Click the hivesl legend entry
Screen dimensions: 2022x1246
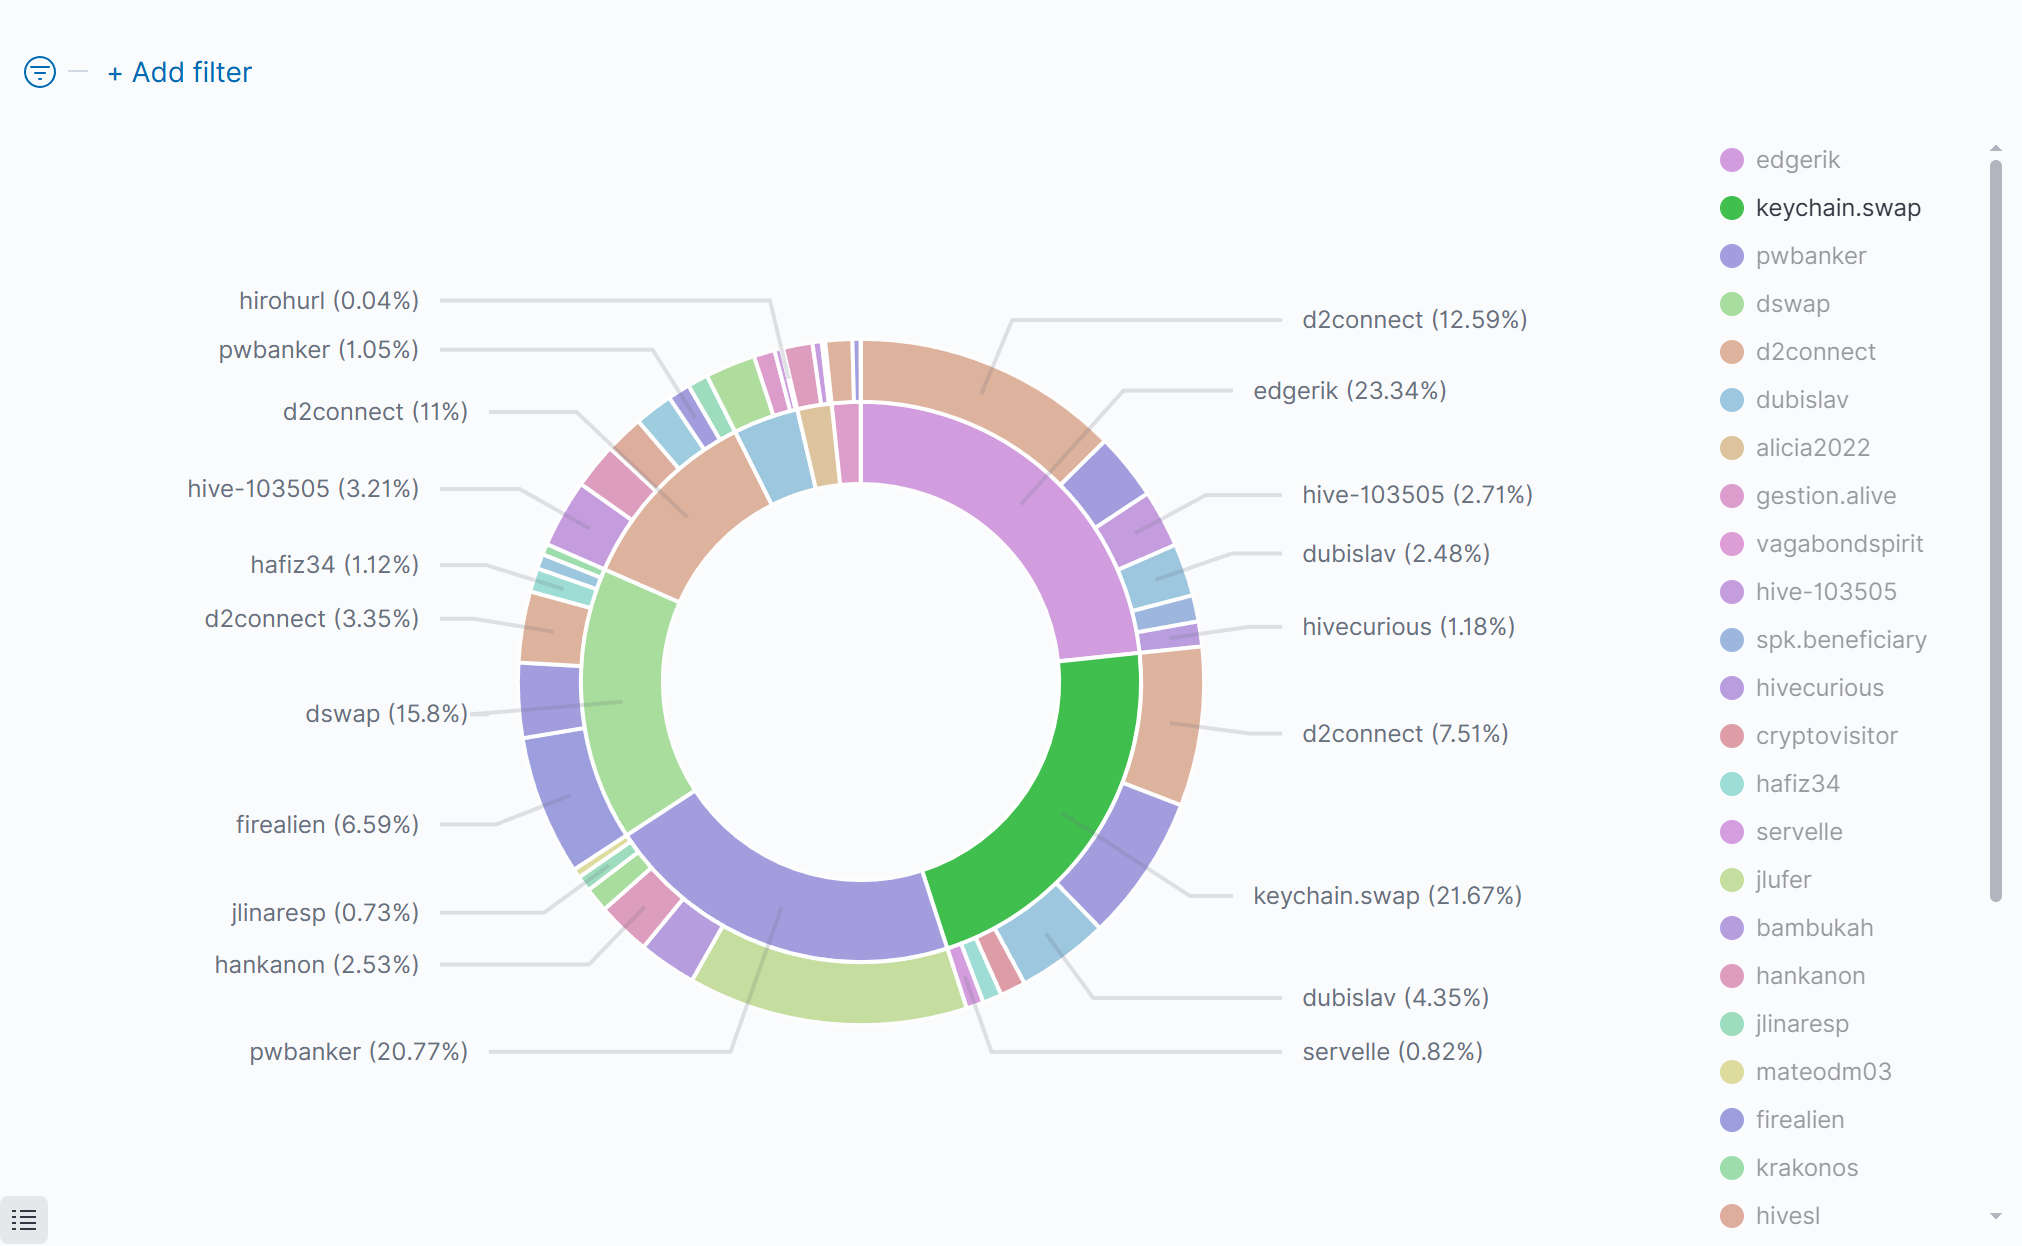(1787, 1216)
